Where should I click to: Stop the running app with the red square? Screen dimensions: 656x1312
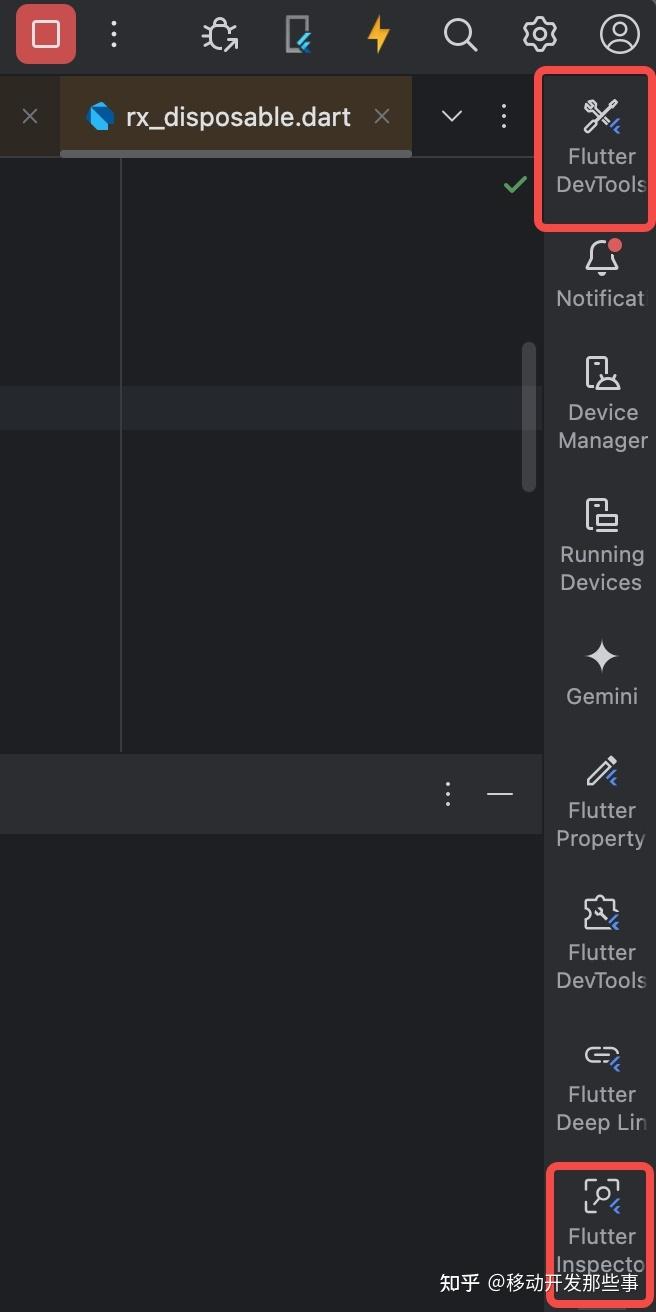coord(44,34)
